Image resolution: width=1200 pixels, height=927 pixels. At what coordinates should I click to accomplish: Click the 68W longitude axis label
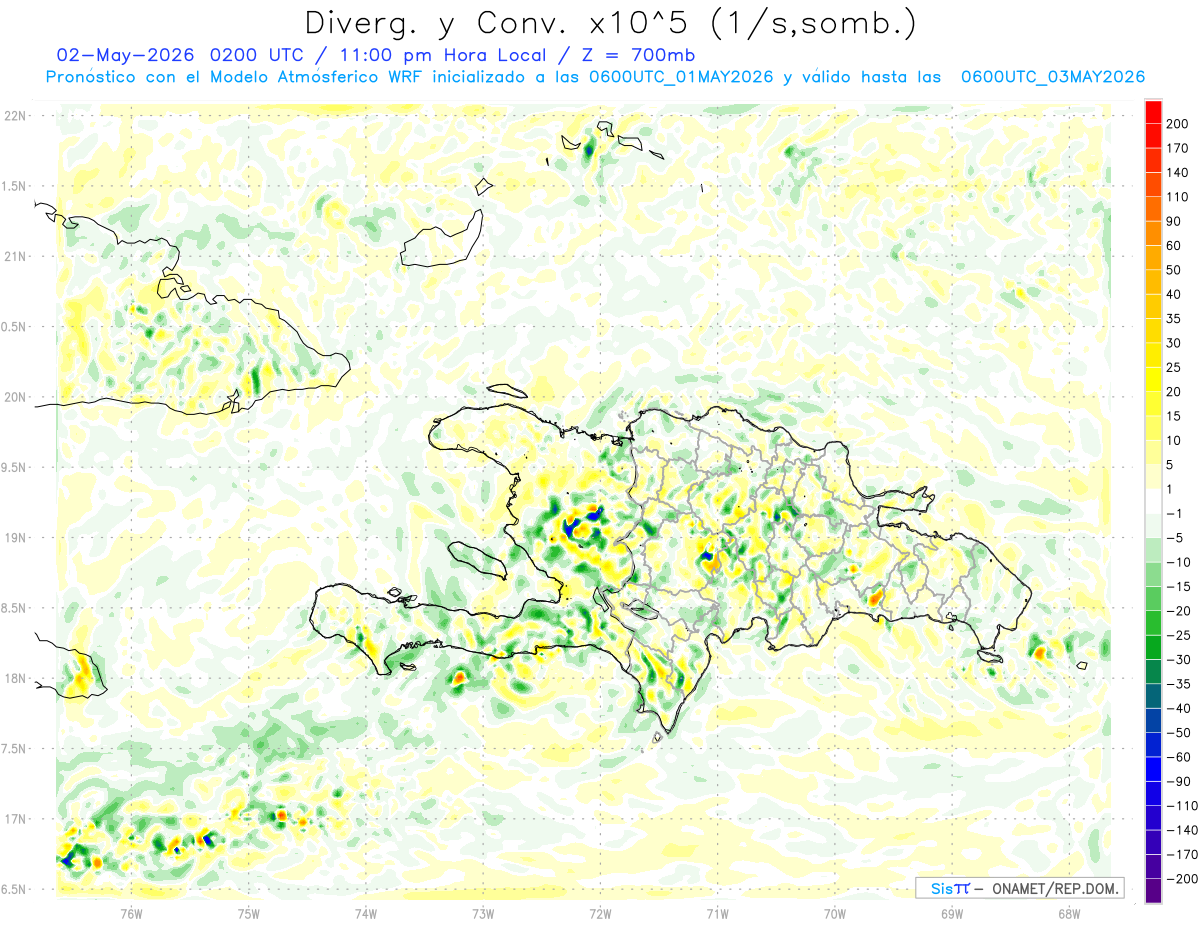click(x=1069, y=914)
